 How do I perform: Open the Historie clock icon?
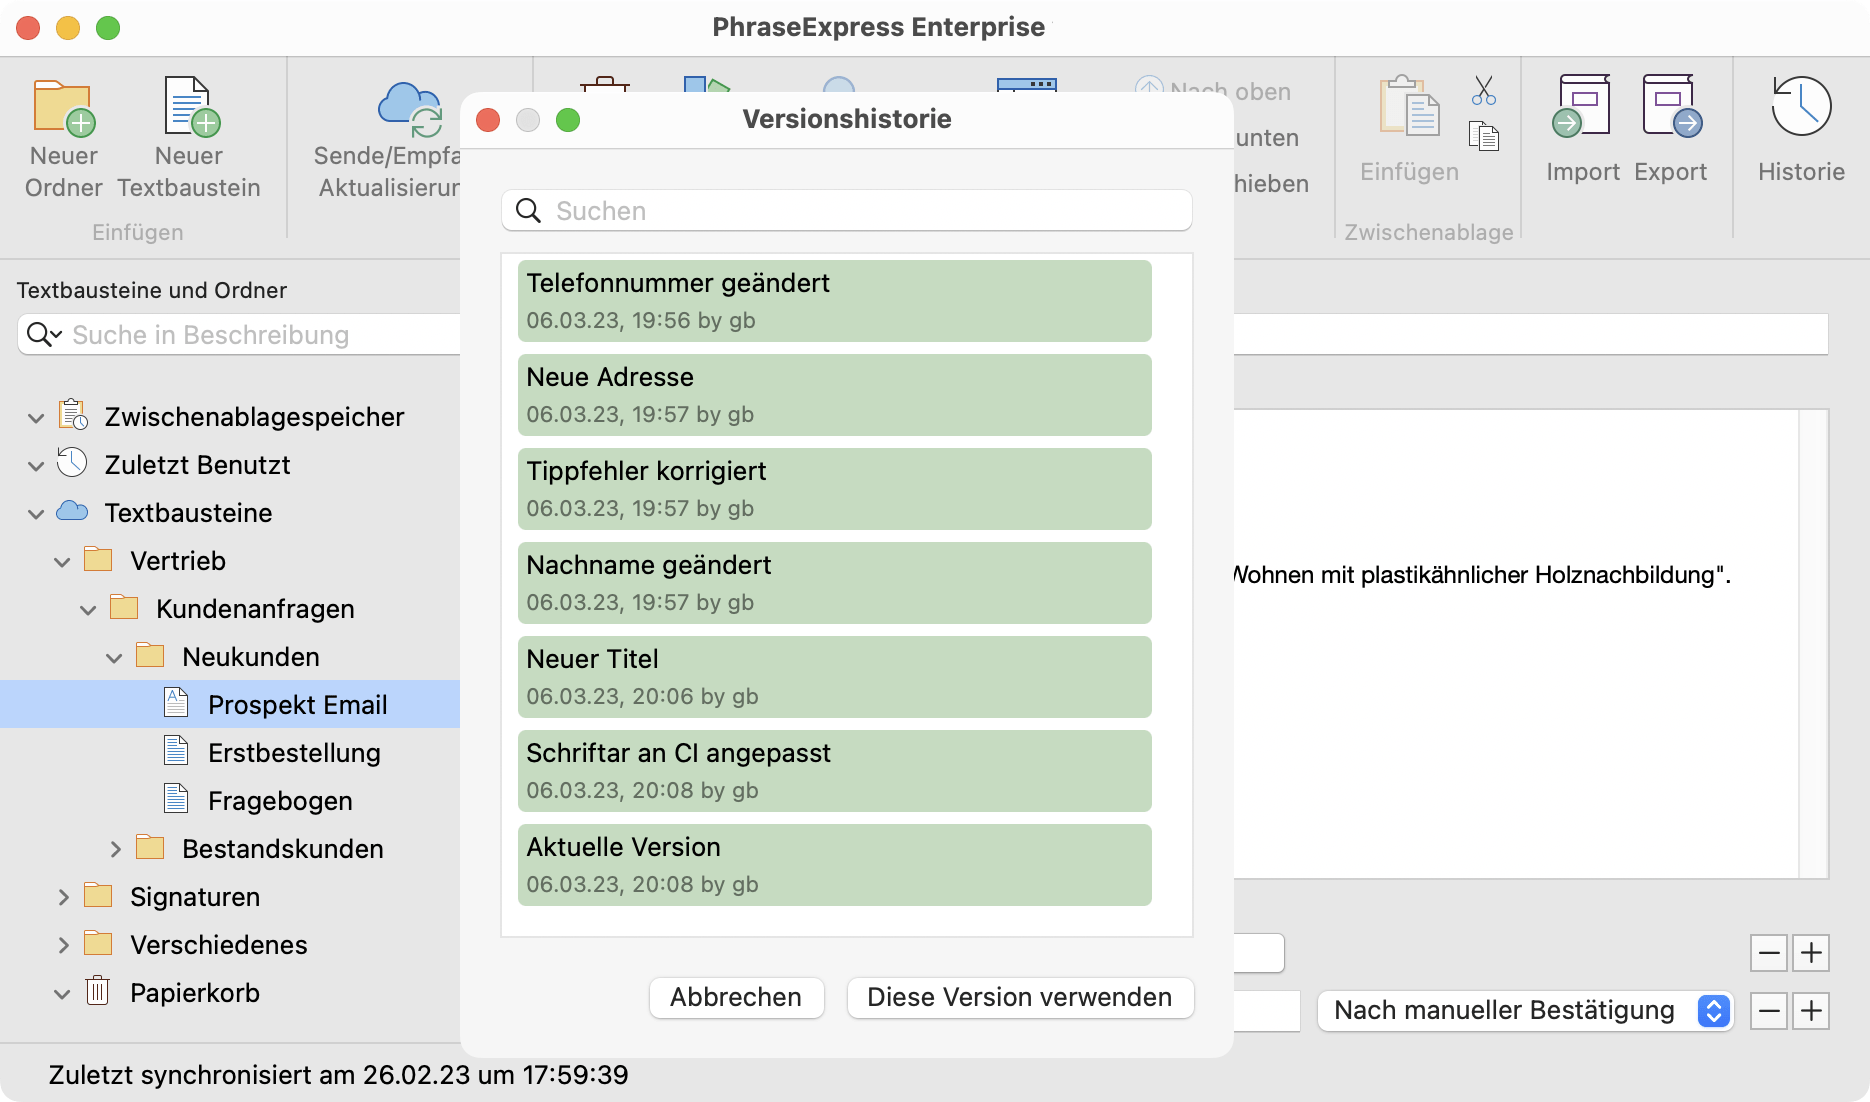tap(1801, 106)
